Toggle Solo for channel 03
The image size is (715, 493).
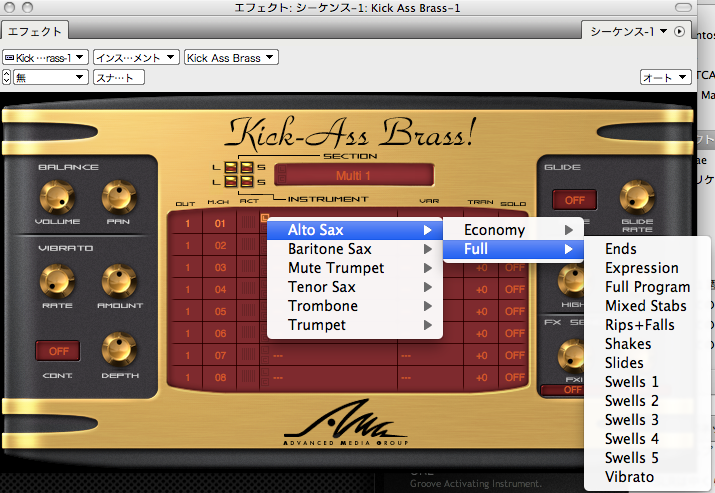(514, 268)
